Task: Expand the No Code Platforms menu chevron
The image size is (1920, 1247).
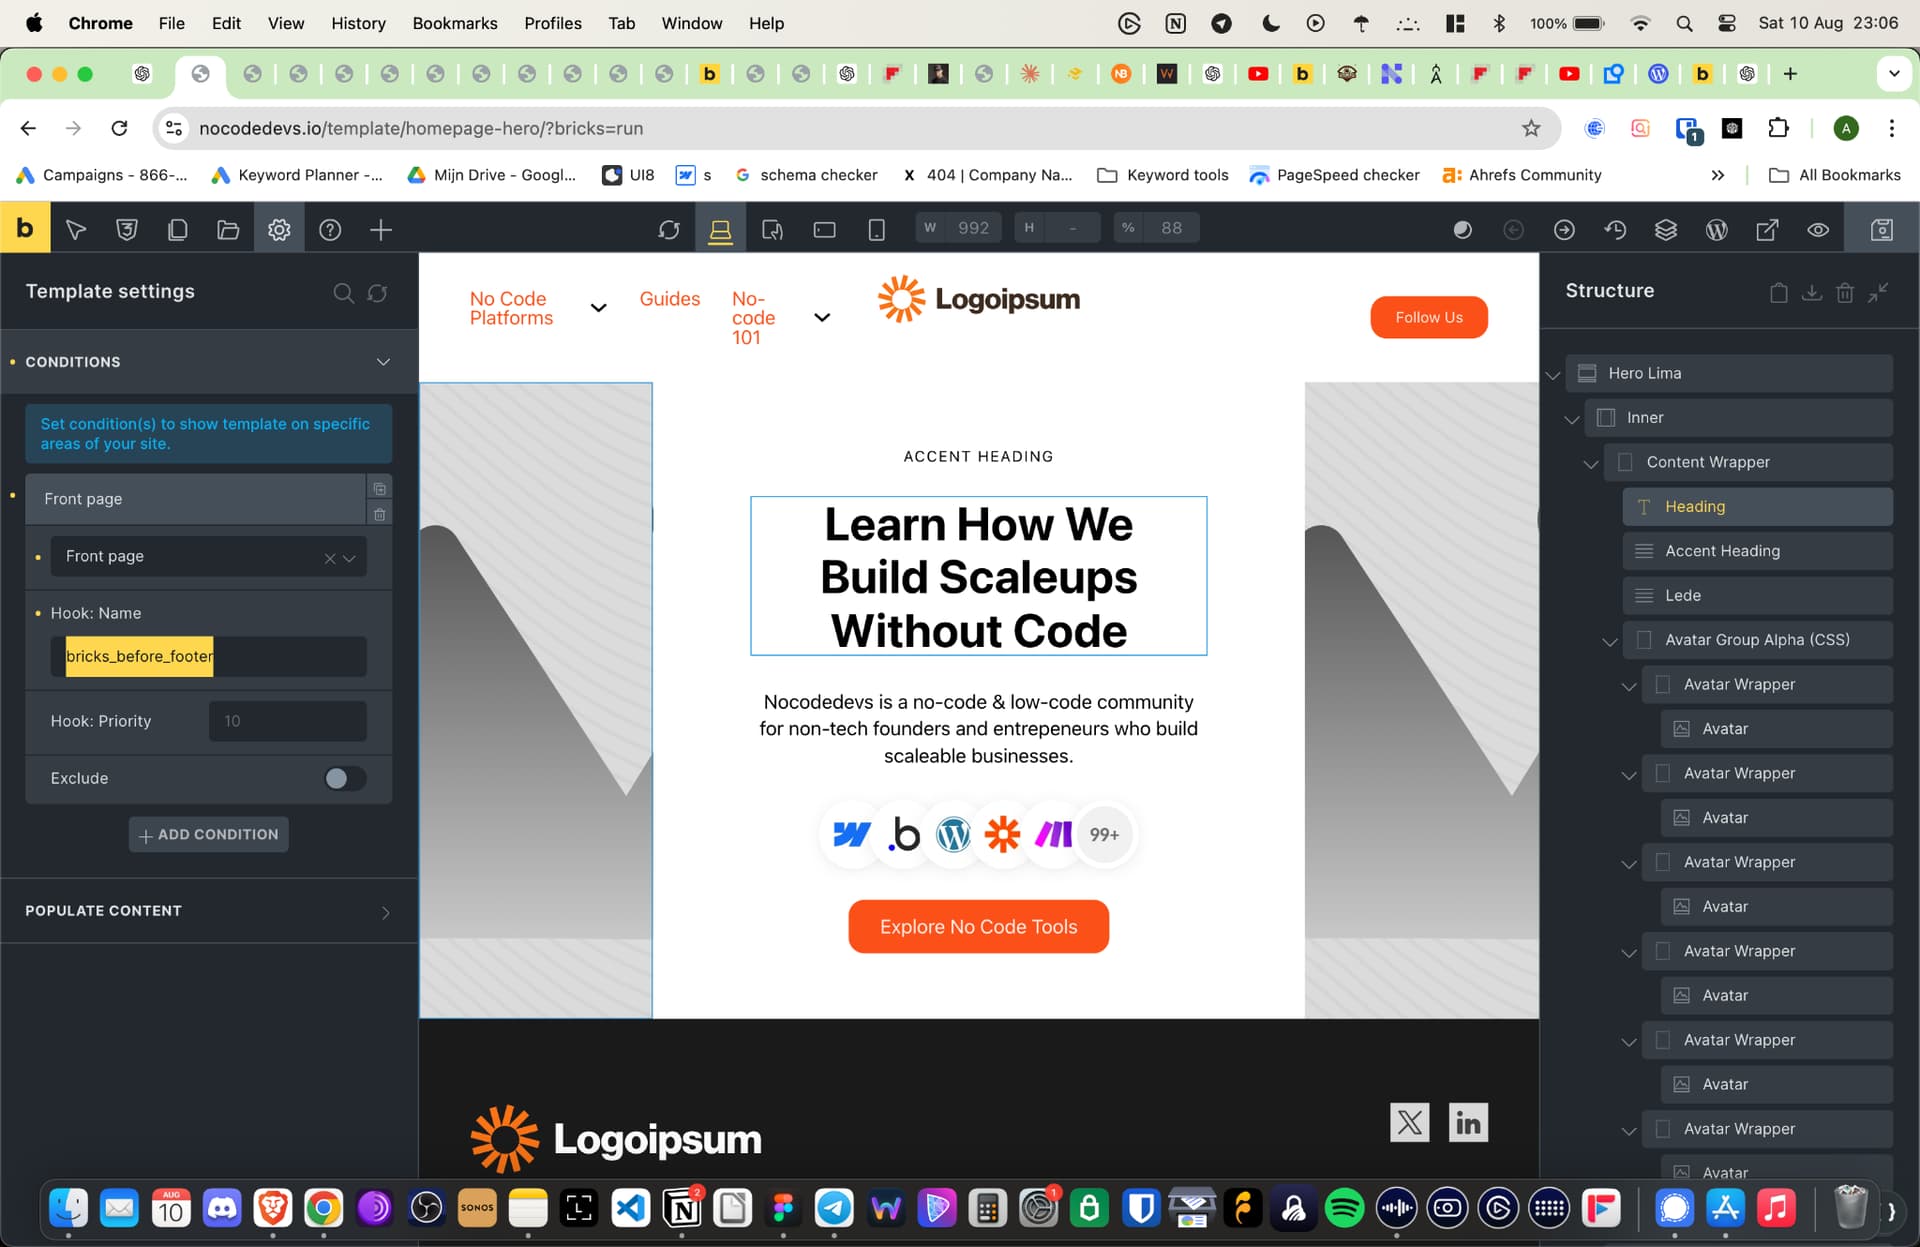Action: pos(598,308)
